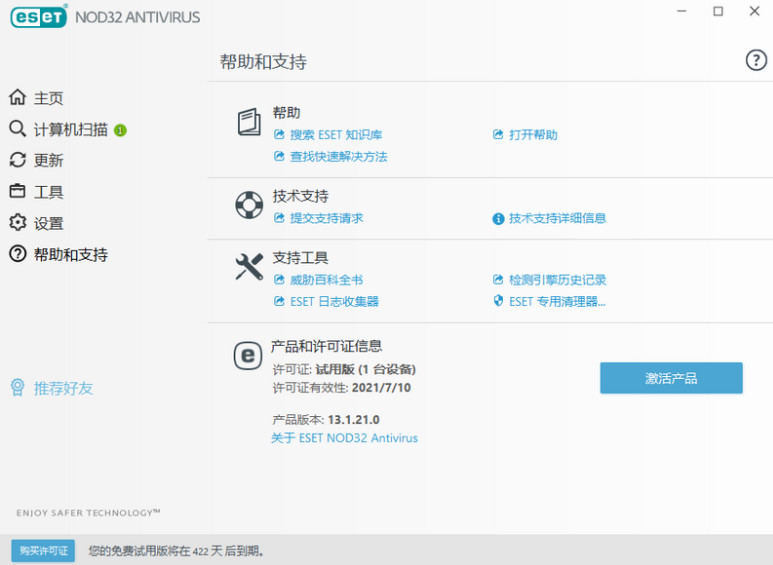Viewport: 773px width, 565px height.
Task: Click the 帮助和支持 page heading
Action: pos(263,62)
